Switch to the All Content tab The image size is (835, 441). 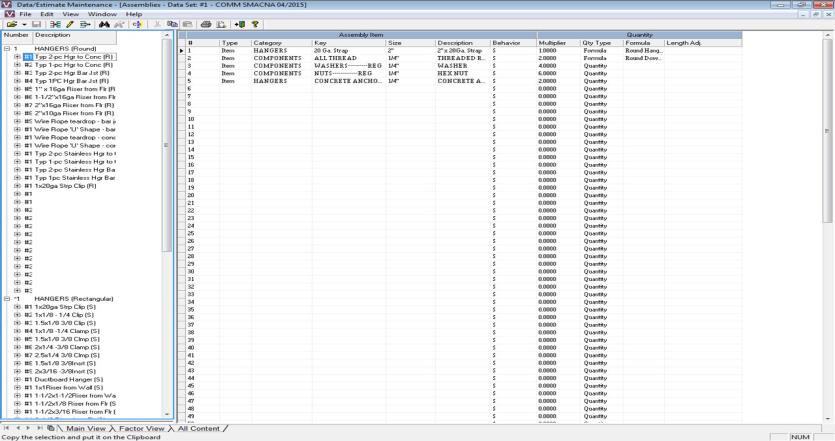tap(198, 428)
